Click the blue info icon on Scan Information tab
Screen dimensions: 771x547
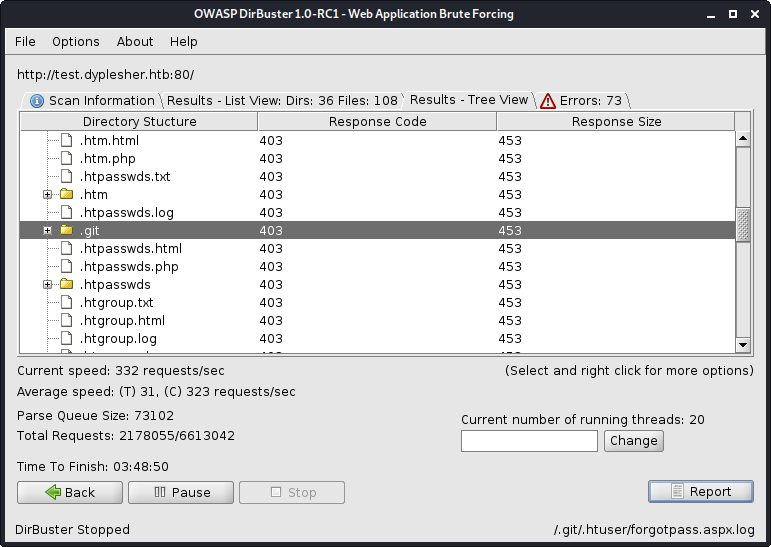(x=37, y=101)
